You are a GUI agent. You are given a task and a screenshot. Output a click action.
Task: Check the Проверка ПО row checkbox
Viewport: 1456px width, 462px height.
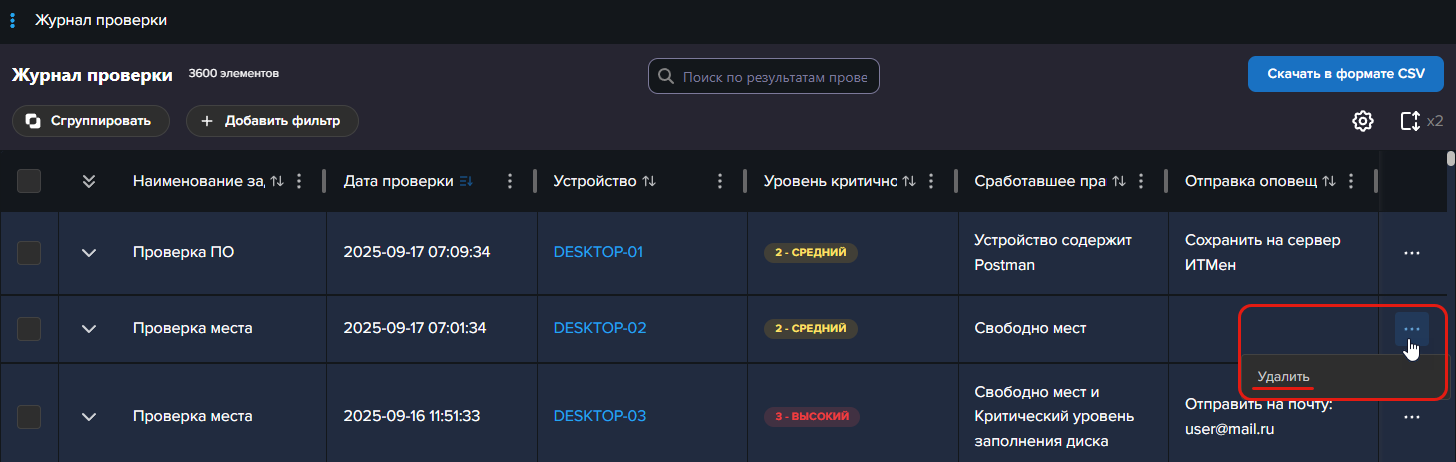[29, 253]
